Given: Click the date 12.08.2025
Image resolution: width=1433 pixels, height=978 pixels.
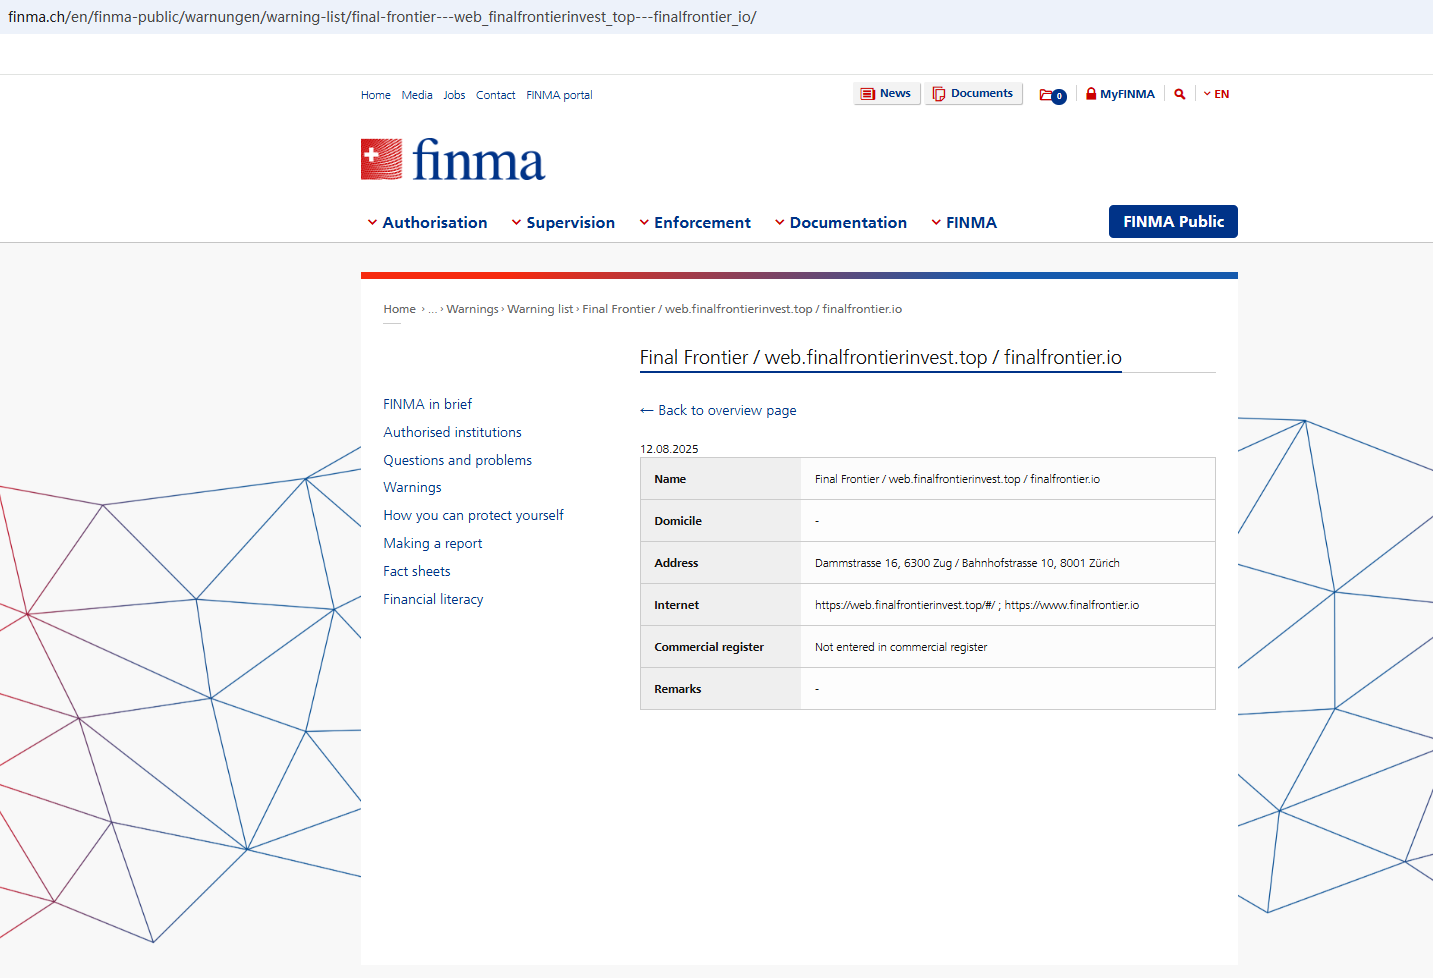Looking at the screenshot, I should click(x=669, y=449).
